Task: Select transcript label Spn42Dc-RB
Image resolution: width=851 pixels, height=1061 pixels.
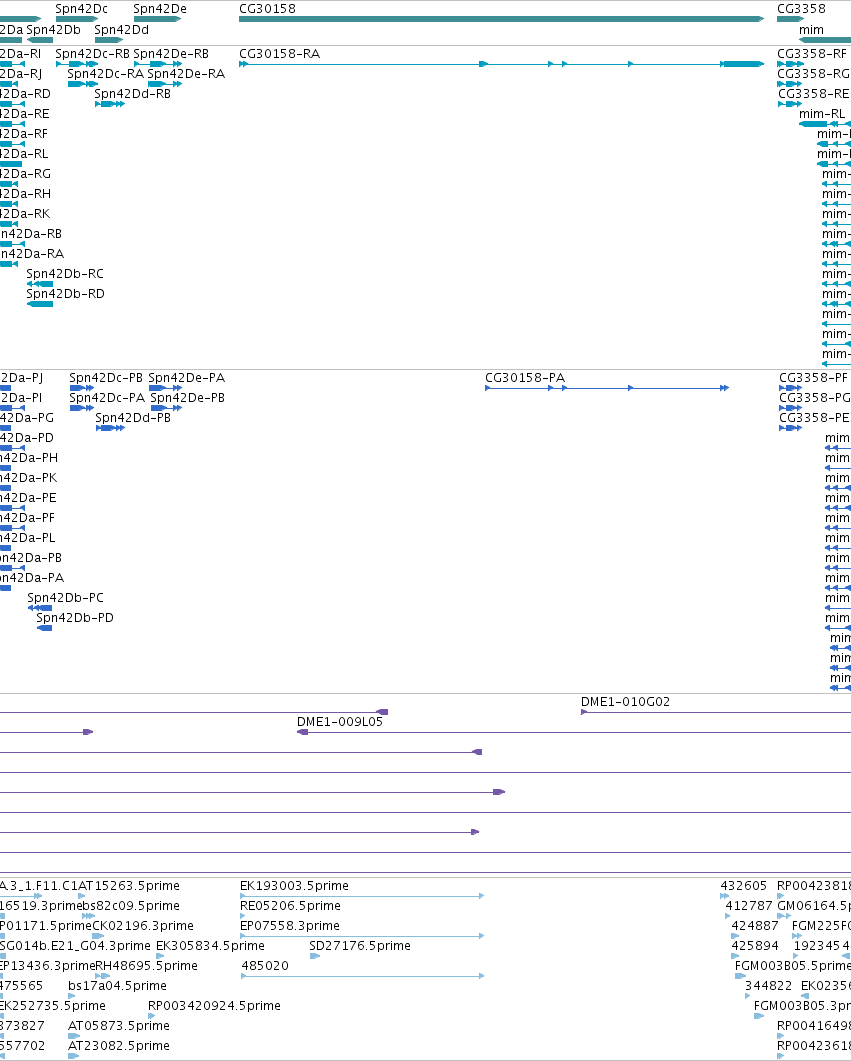Action: pyautogui.click(x=93, y=53)
